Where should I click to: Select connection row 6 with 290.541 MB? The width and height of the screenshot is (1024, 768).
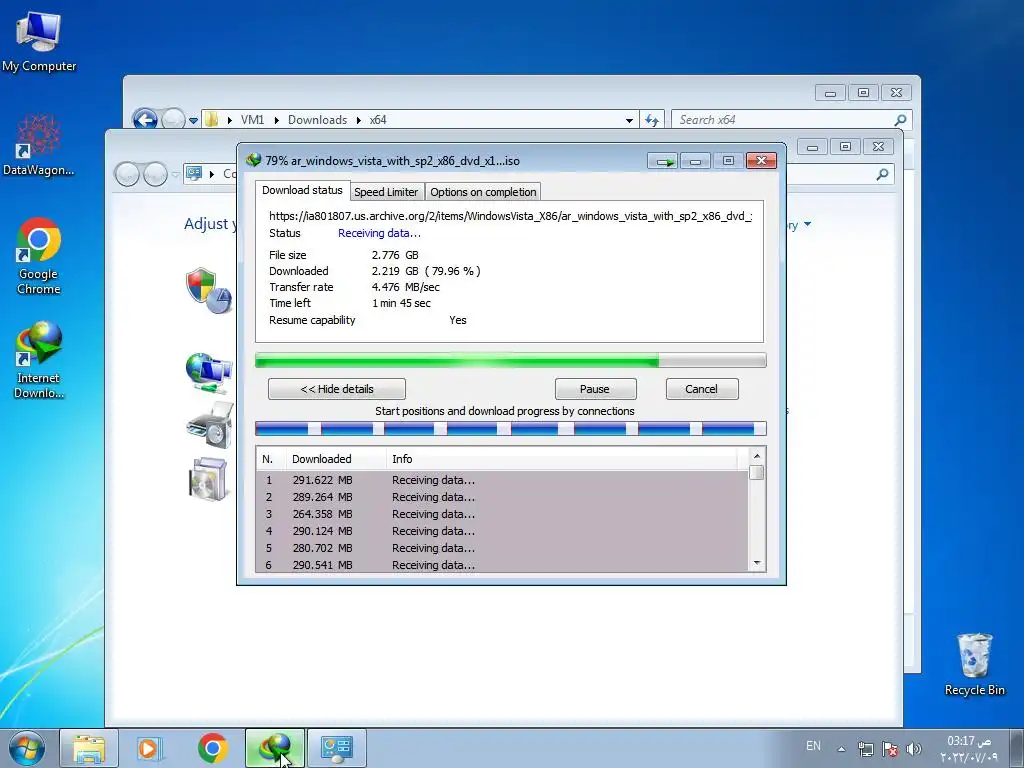click(x=502, y=565)
